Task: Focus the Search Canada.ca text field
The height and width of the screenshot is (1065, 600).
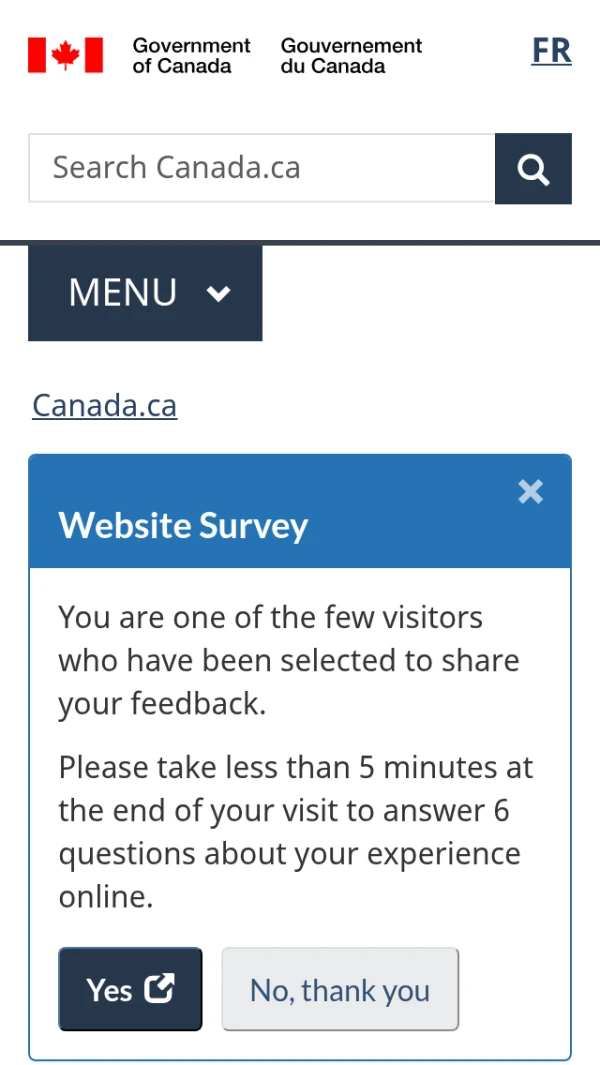Action: click(x=262, y=168)
